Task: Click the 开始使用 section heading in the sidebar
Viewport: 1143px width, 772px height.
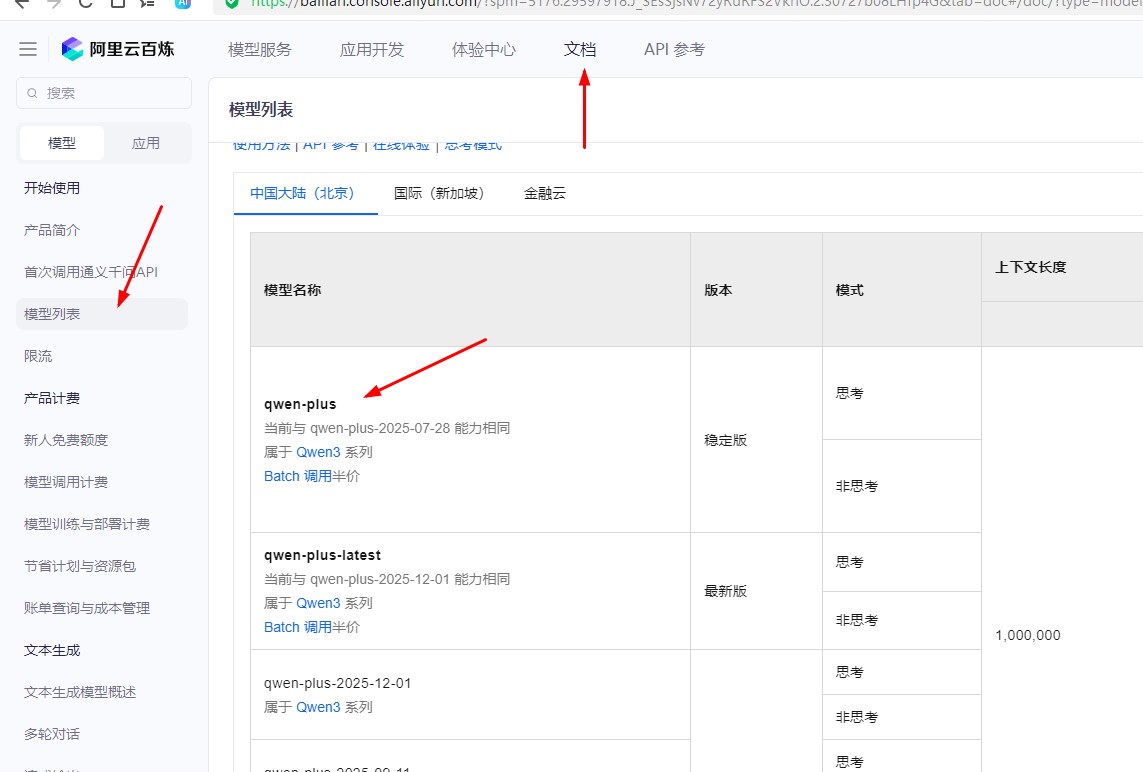Action: tap(52, 188)
